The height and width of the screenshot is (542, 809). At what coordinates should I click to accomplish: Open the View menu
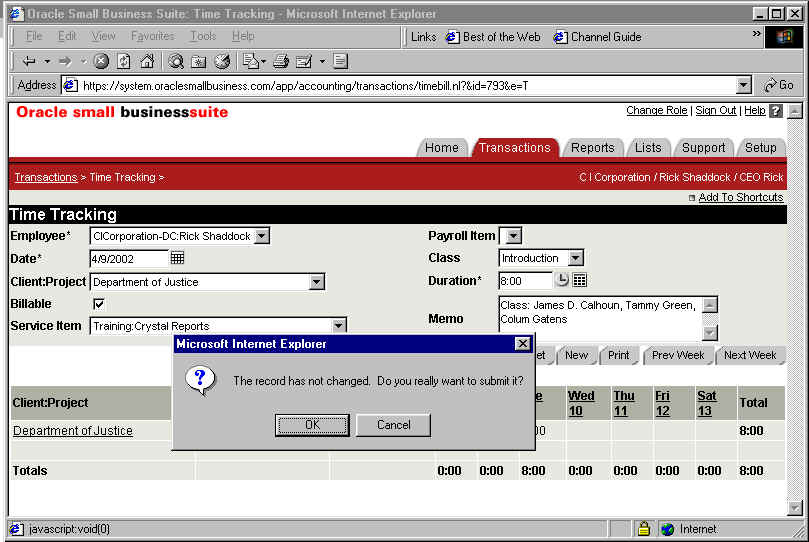click(x=103, y=36)
